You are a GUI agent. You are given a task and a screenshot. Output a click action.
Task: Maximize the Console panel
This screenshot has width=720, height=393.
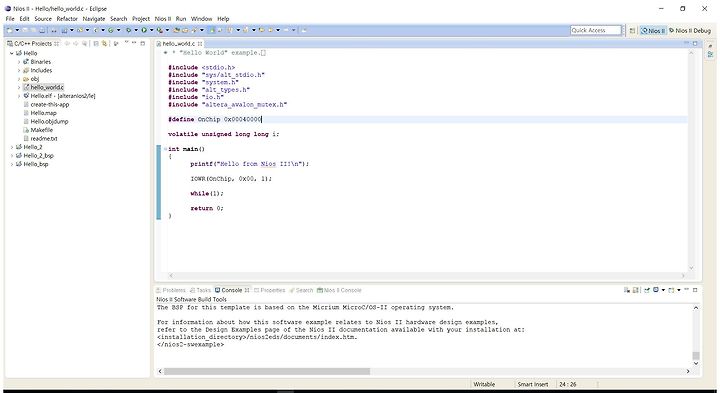(x=695, y=290)
